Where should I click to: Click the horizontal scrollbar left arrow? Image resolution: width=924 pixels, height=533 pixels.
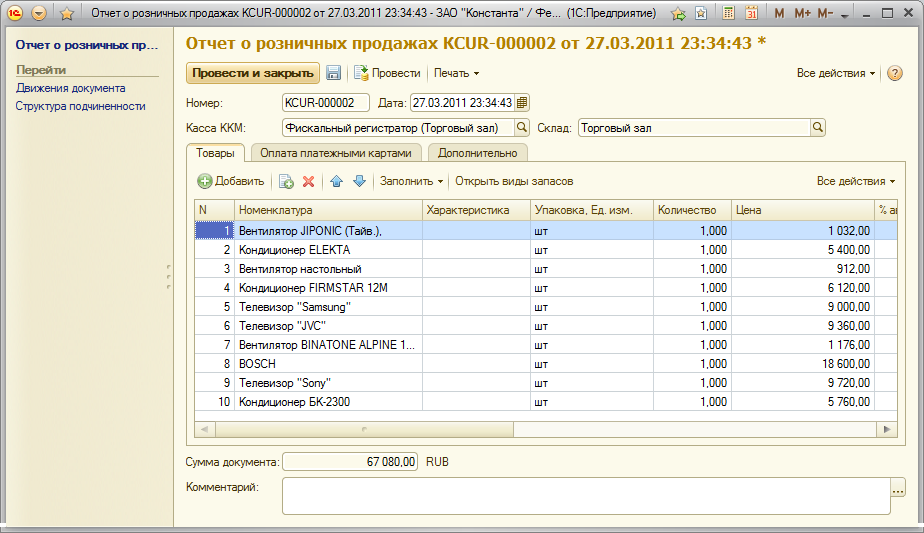pos(204,429)
